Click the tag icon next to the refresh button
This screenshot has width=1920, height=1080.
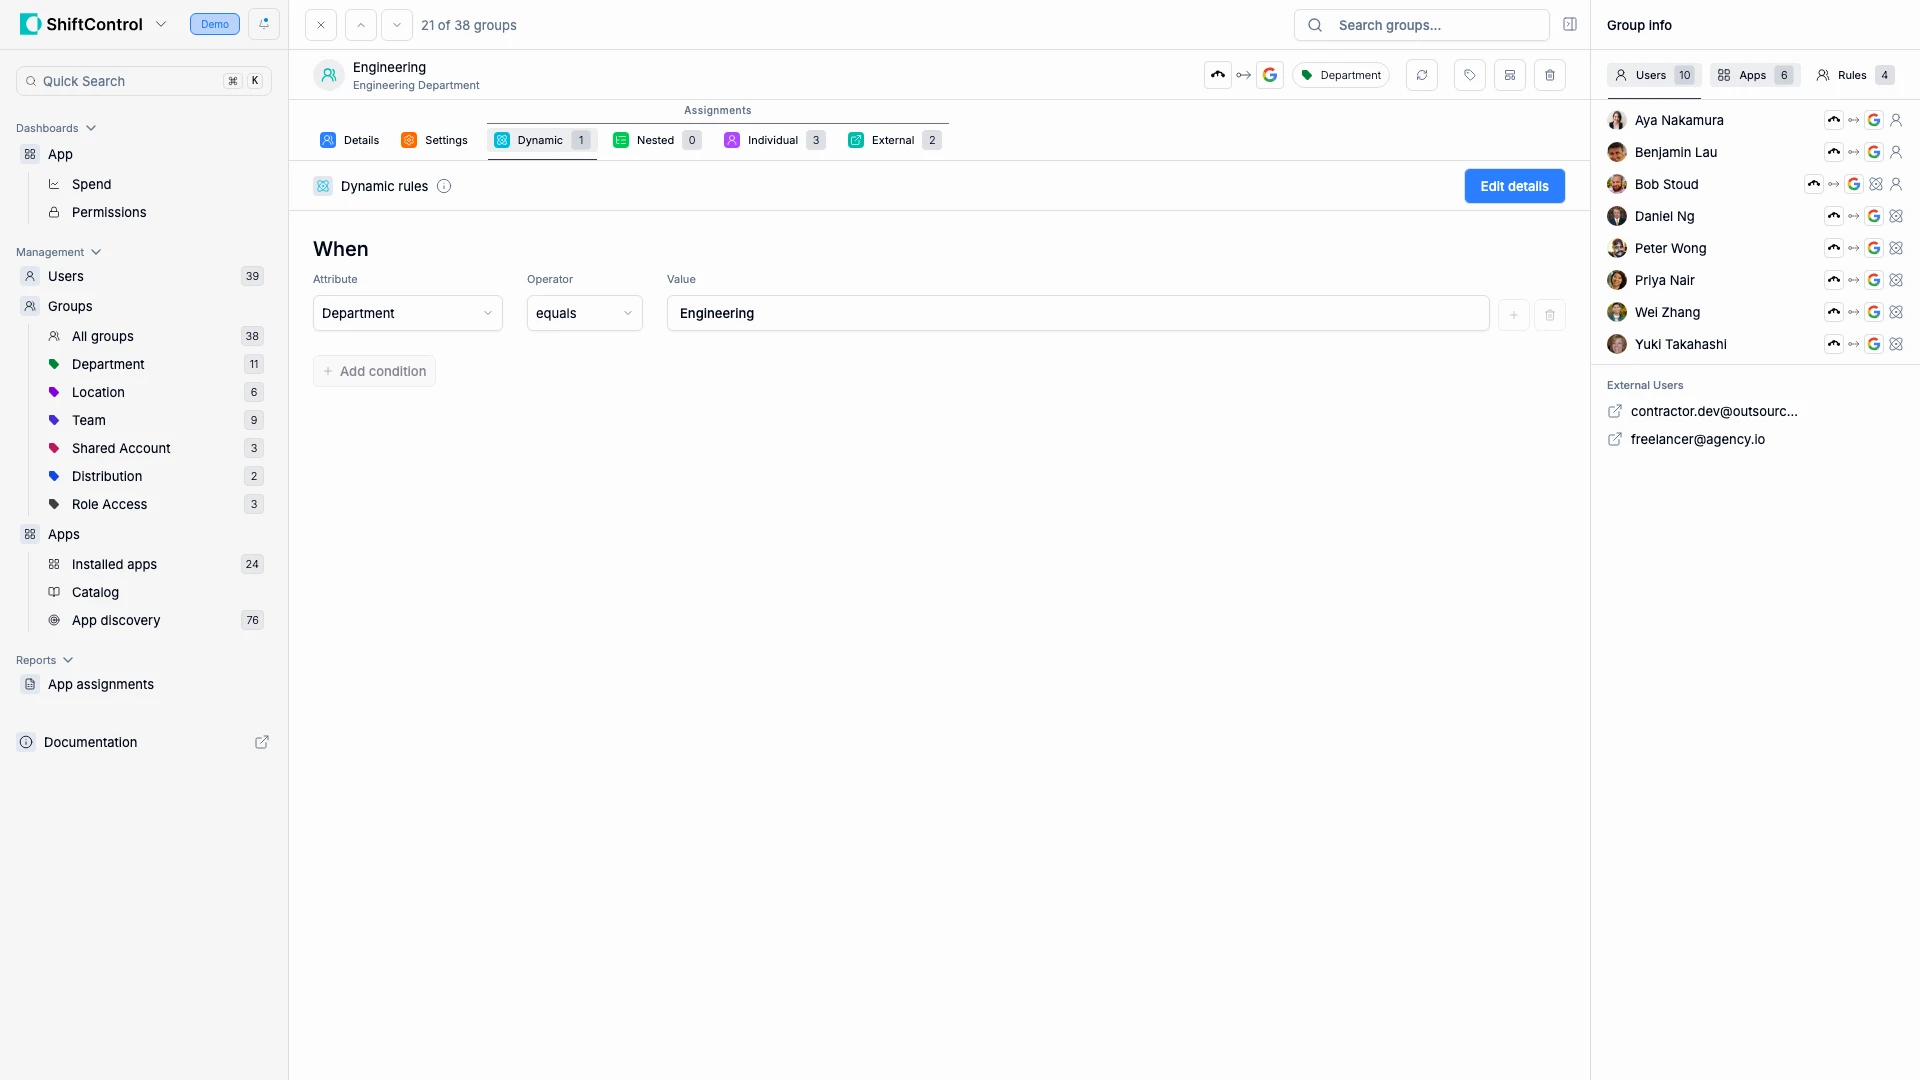coord(1469,74)
